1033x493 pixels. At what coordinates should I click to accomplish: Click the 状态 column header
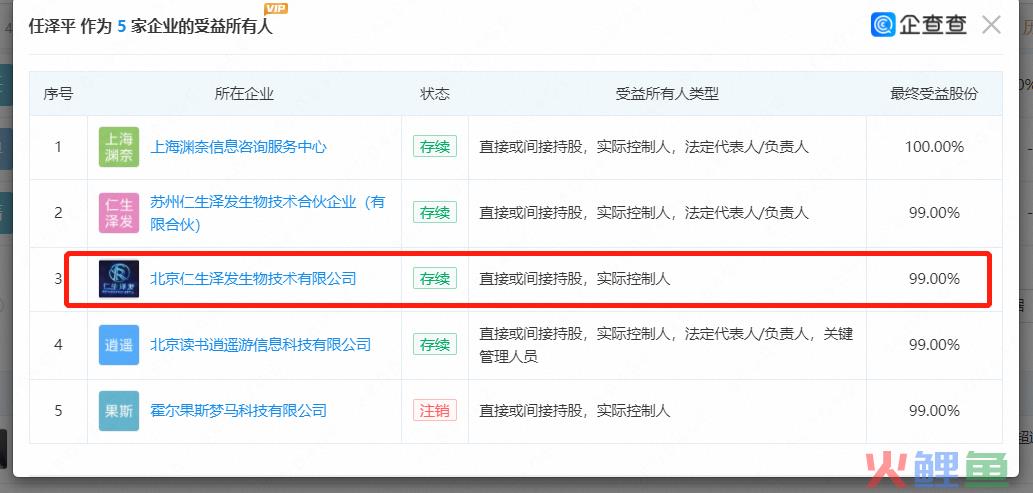click(435, 94)
